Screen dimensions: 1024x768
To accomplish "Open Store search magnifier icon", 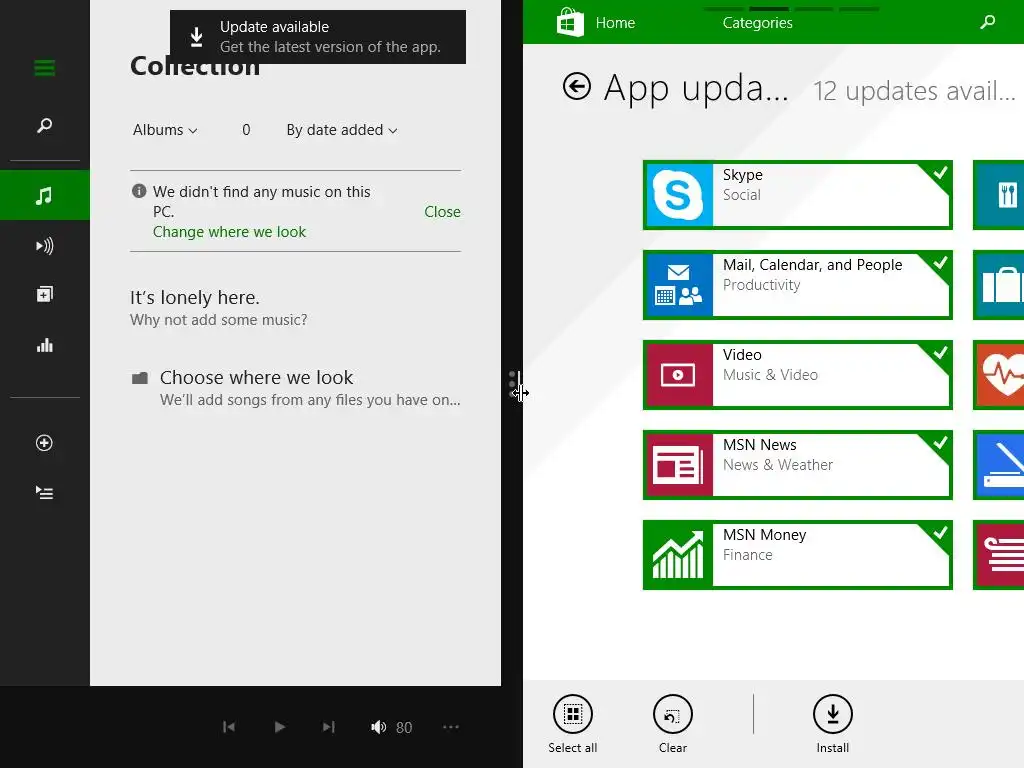I will pos(988,22).
